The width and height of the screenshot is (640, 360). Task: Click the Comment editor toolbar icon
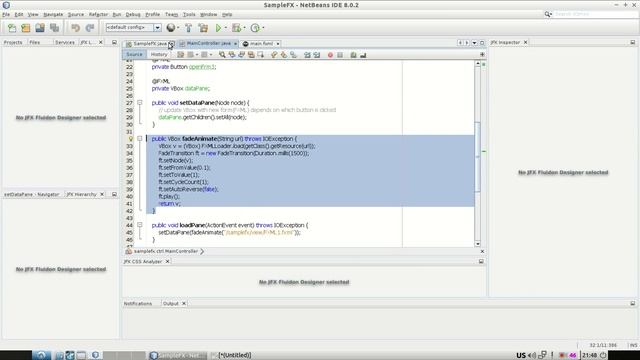[x=353, y=55]
